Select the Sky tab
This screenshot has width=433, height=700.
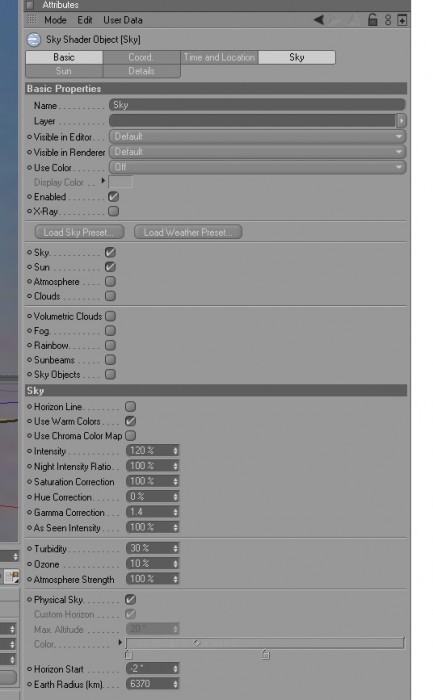297,57
